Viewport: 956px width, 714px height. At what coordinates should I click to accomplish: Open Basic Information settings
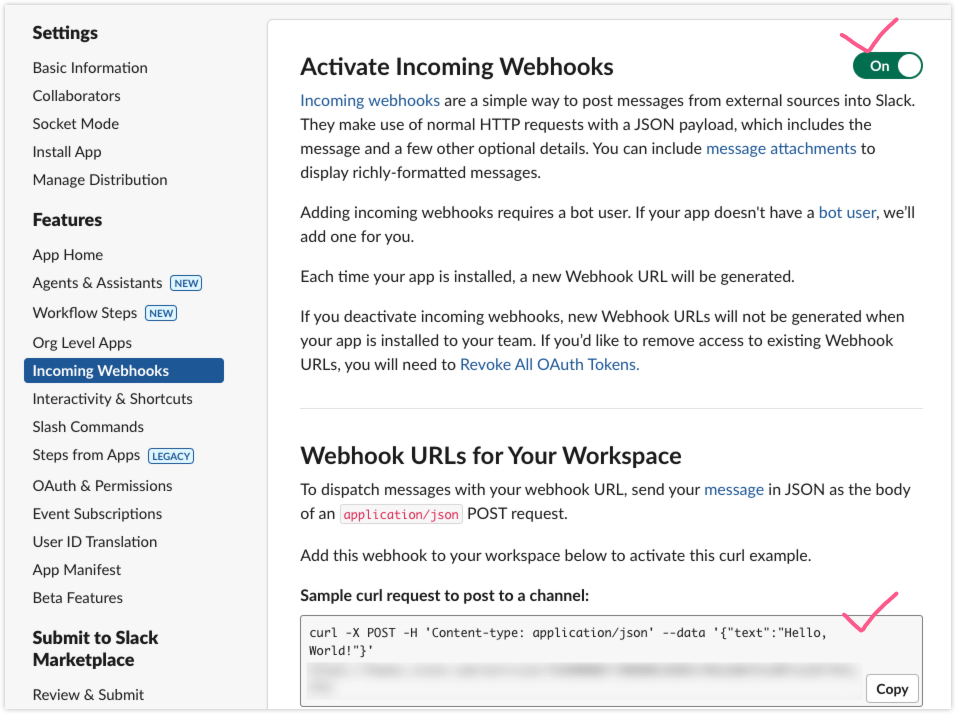[90, 68]
